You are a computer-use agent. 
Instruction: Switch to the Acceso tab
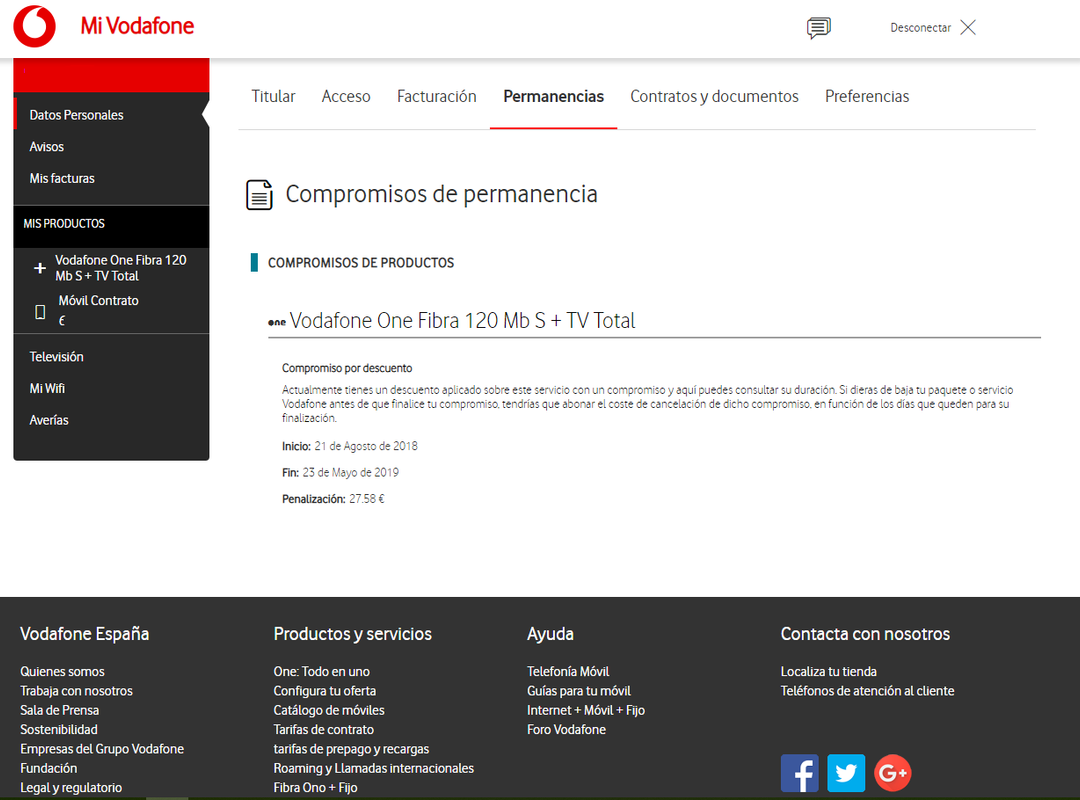pos(346,96)
